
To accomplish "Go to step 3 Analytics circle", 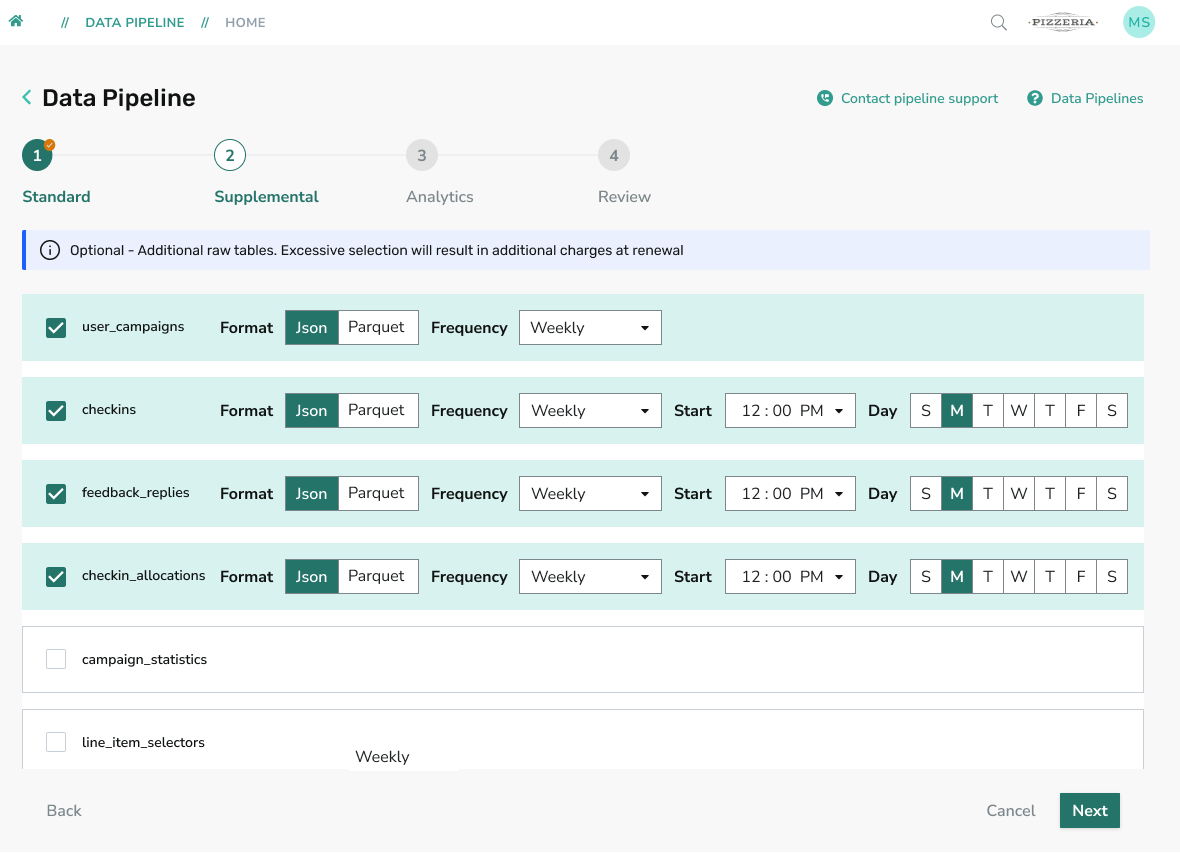I will (x=421, y=156).
